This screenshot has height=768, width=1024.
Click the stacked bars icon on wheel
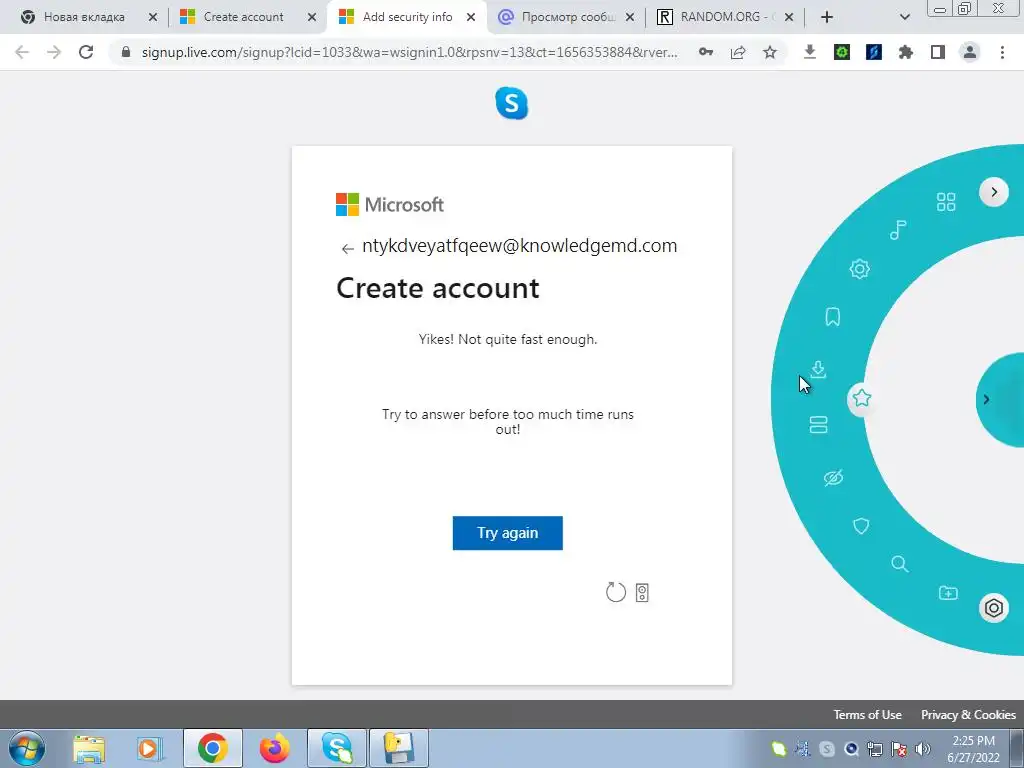[818, 424]
